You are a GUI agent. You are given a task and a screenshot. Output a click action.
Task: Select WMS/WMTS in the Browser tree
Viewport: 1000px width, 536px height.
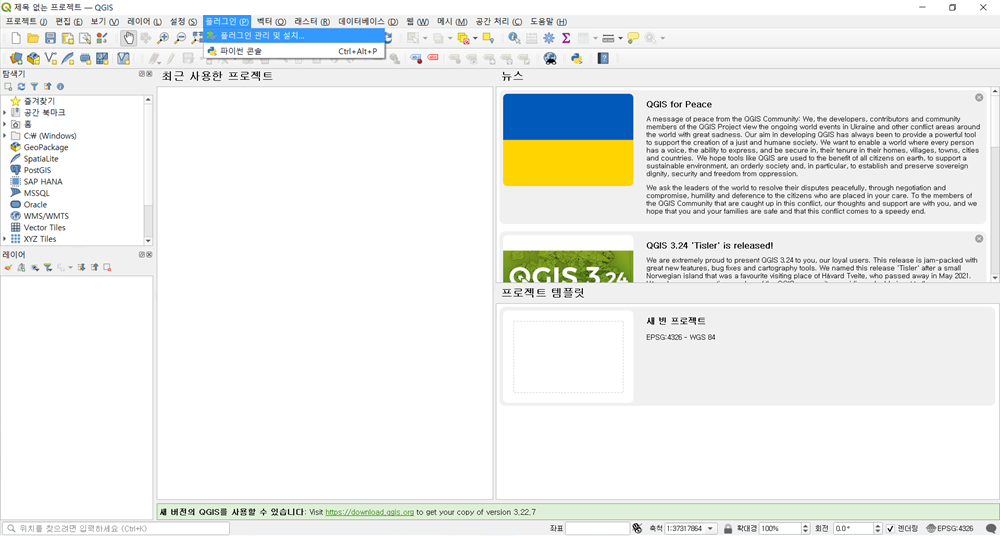coord(45,216)
